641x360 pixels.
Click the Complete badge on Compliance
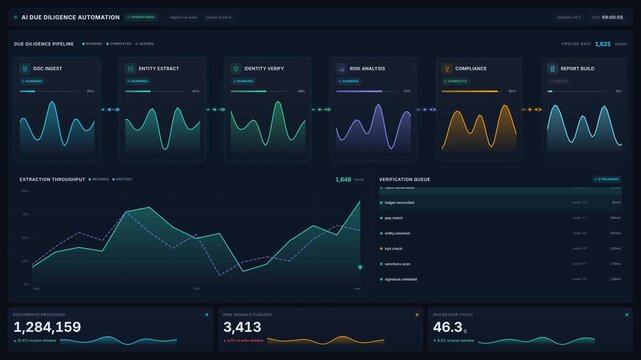(455, 81)
